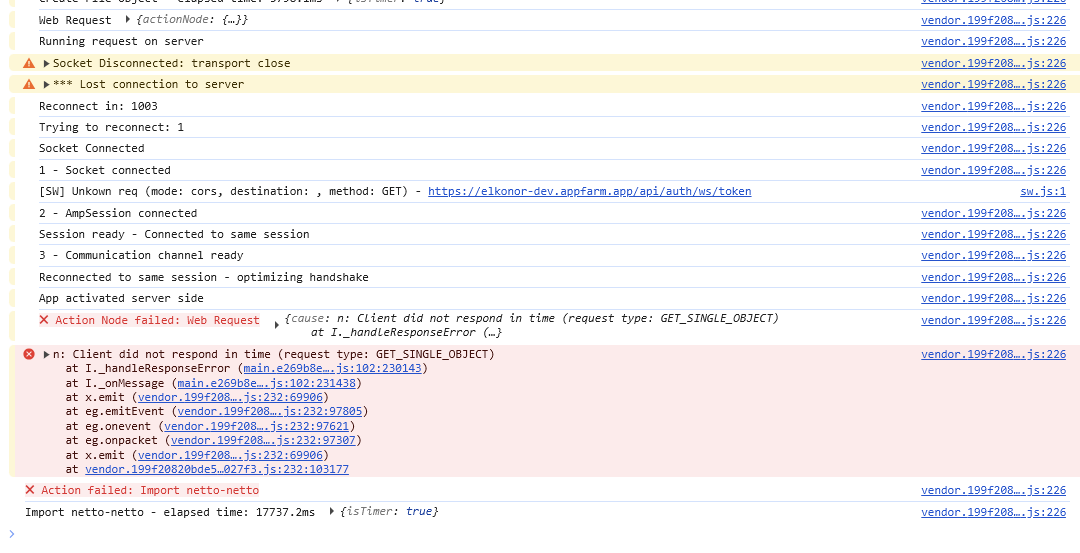Click the console prompt input chevron
The height and width of the screenshot is (553, 1080).
point(12,533)
